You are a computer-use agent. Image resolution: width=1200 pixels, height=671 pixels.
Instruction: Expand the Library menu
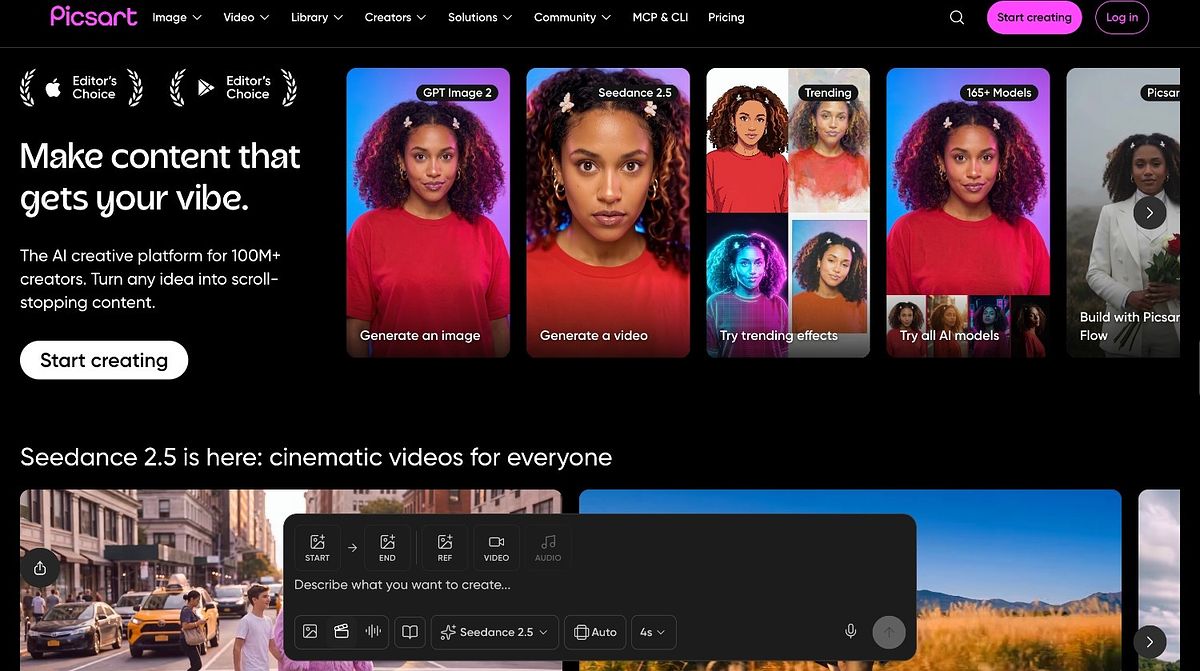[317, 17]
